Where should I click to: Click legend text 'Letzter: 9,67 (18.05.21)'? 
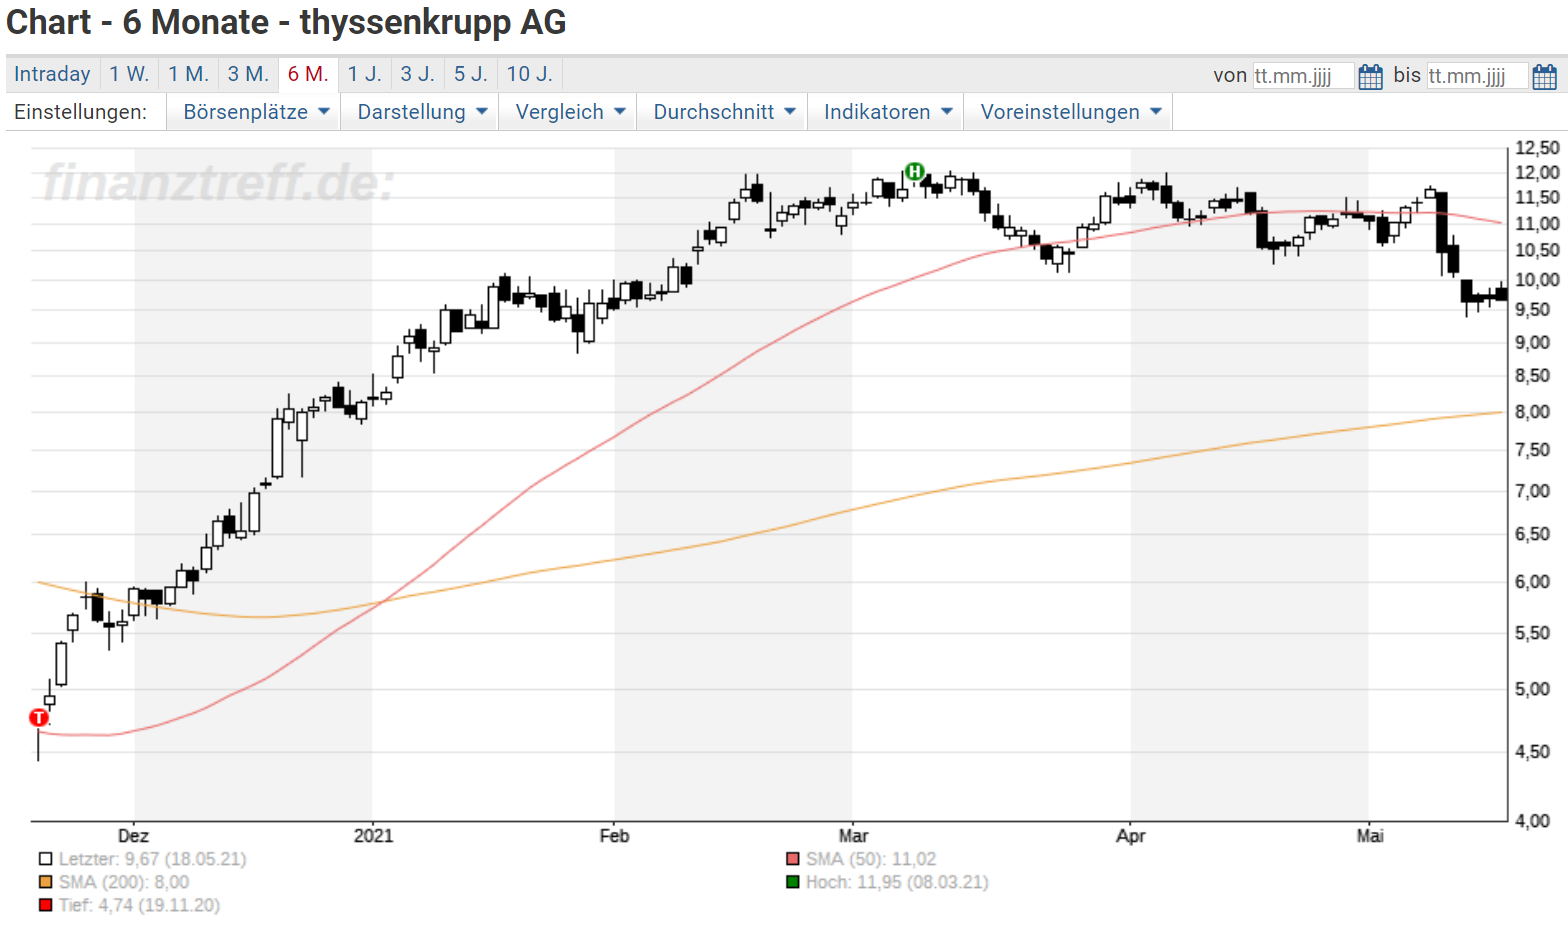pyautogui.click(x=152, y=859)
